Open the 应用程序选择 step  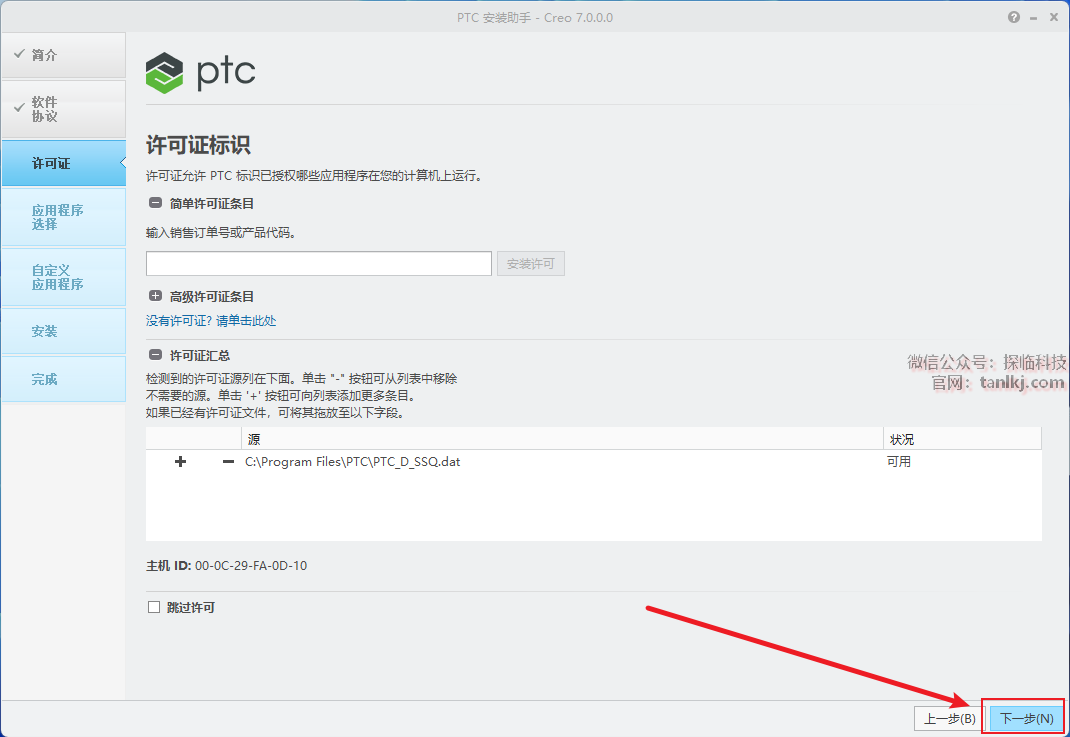tap(63, 217)
